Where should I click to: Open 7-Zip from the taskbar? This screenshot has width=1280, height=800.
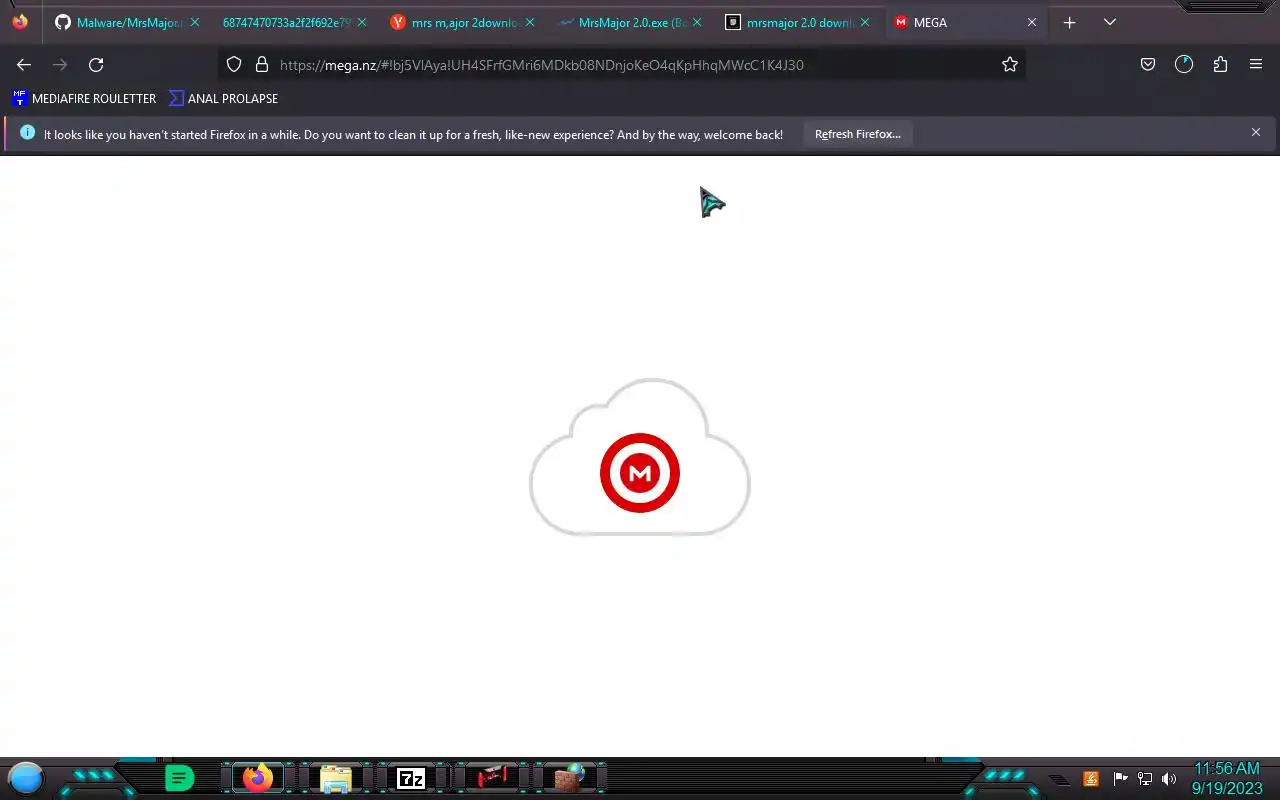[410, 778]
